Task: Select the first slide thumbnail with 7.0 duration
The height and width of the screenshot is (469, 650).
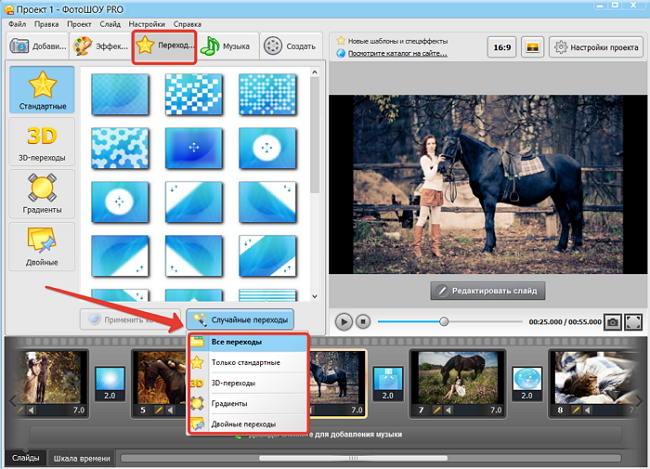Action: point(52,383)
